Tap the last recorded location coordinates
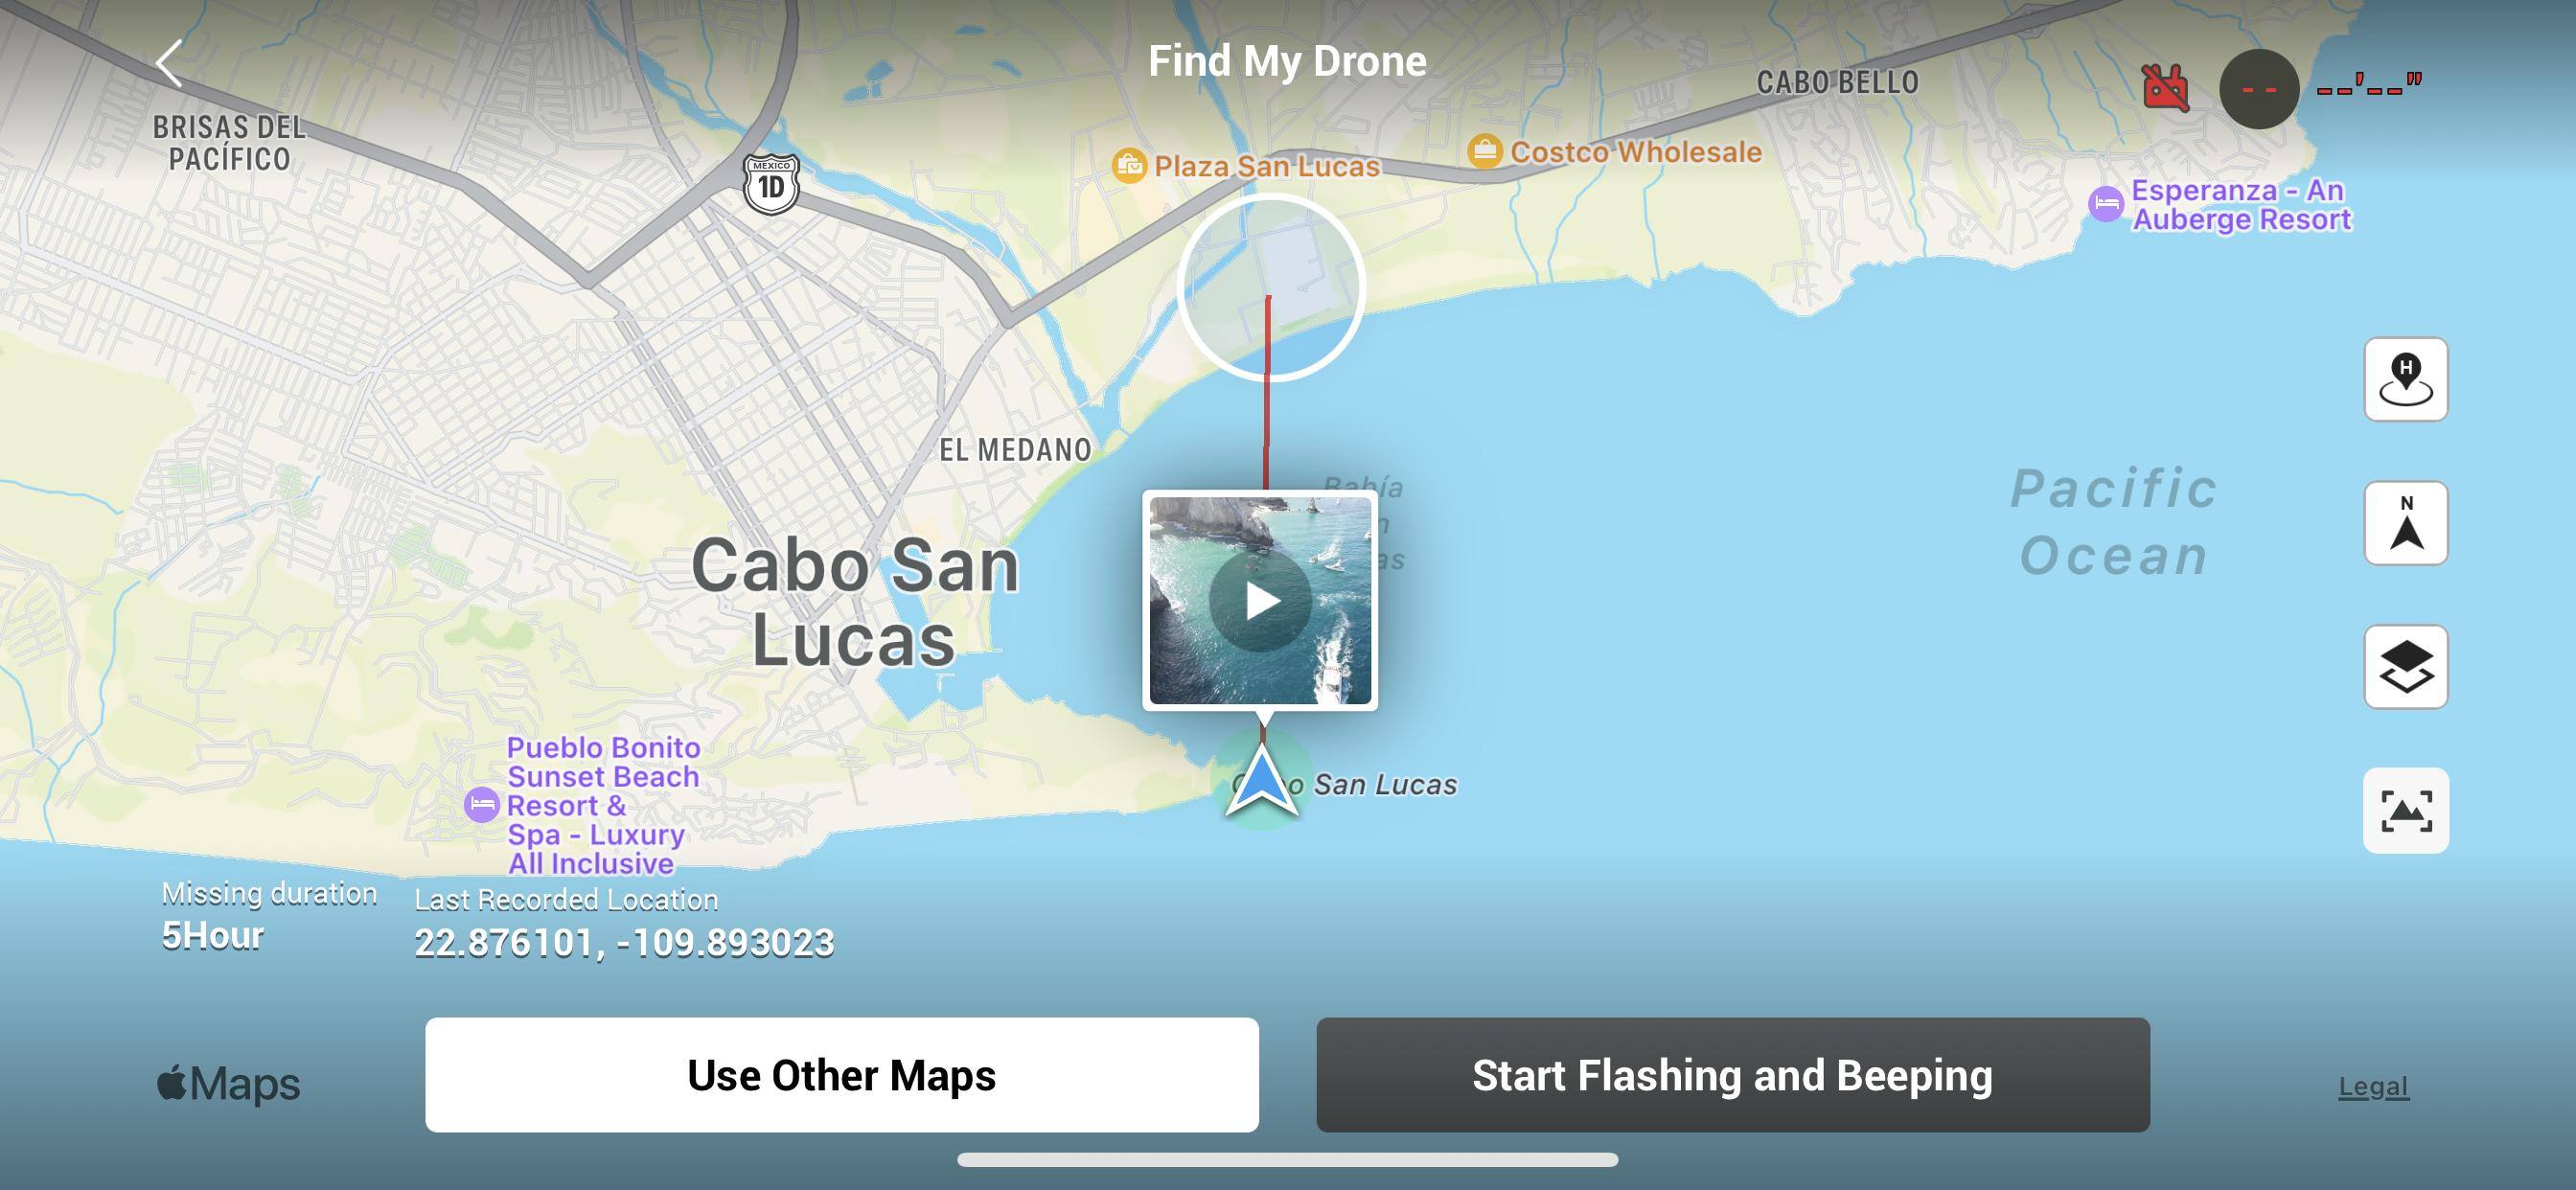The width and height of the screenshot is (2576, 1190). point(624,943)
